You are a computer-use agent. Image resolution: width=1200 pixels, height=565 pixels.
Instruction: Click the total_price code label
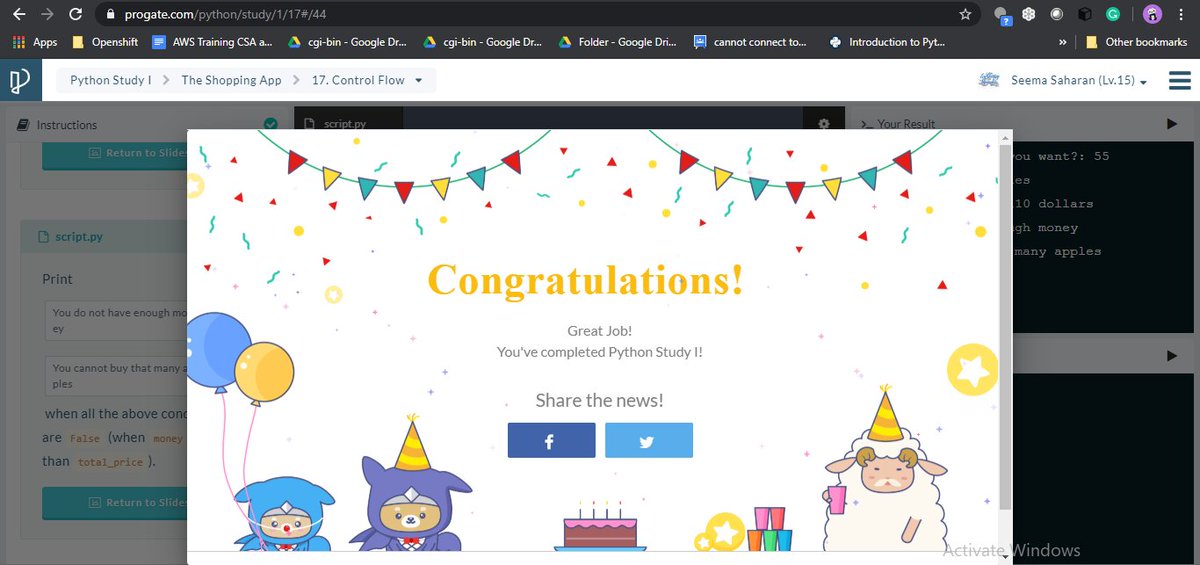[x=108, y=462]
